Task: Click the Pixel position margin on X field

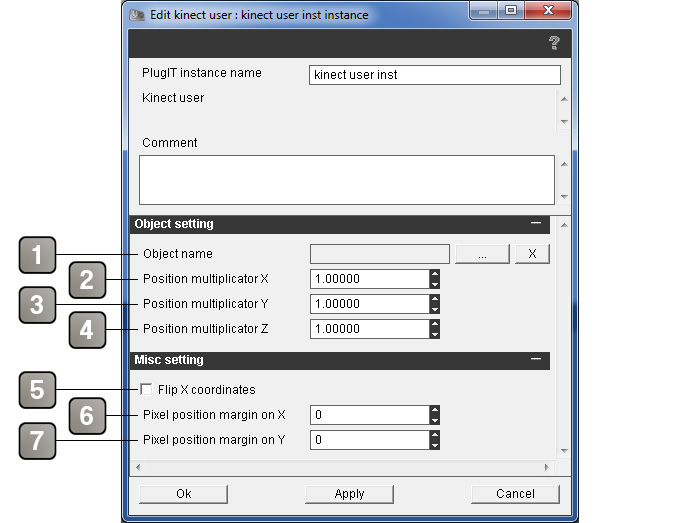Action: (x=370, y=415)
